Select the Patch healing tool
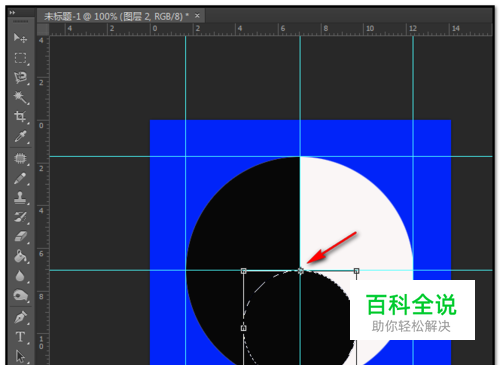Image resolution: width=500 pixels, height=365 pixels. [x=20, y=158]
